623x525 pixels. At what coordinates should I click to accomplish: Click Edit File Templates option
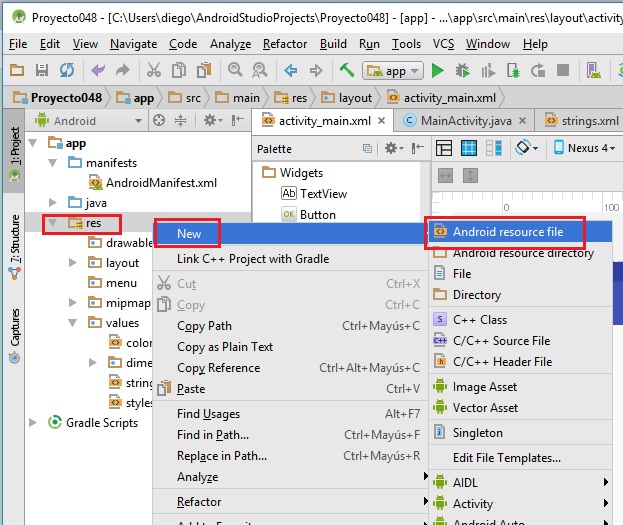coord(520,458)
